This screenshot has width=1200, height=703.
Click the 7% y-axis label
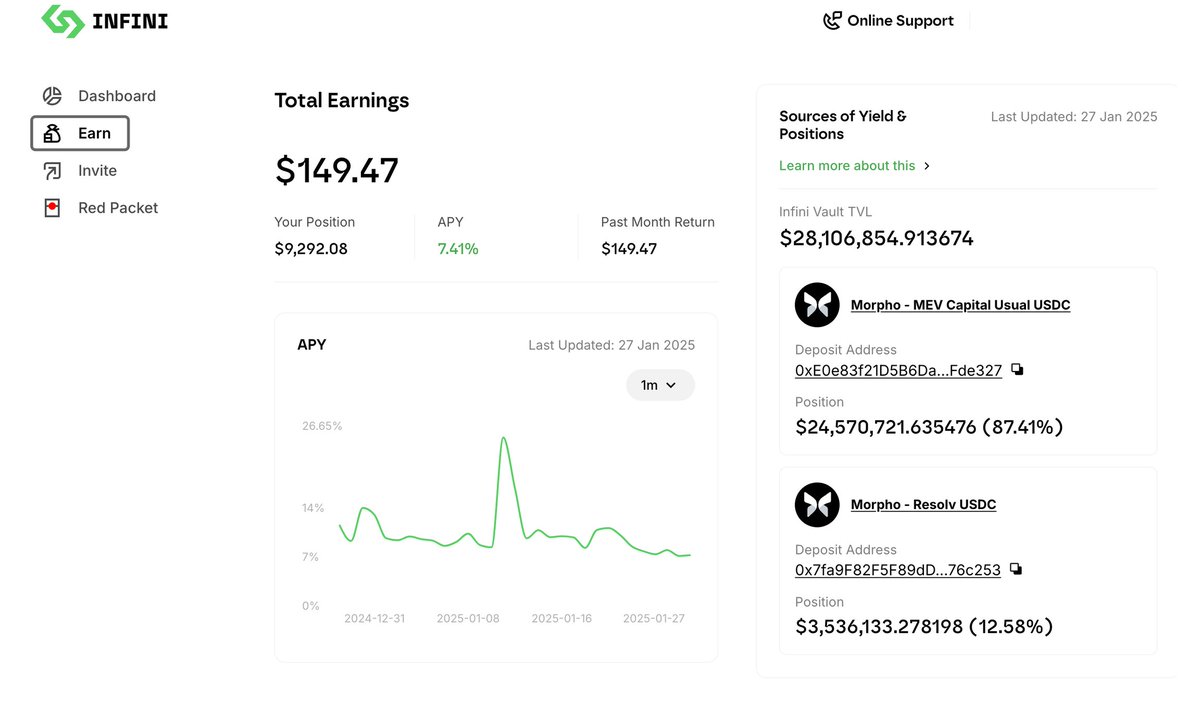pos(311,557)
